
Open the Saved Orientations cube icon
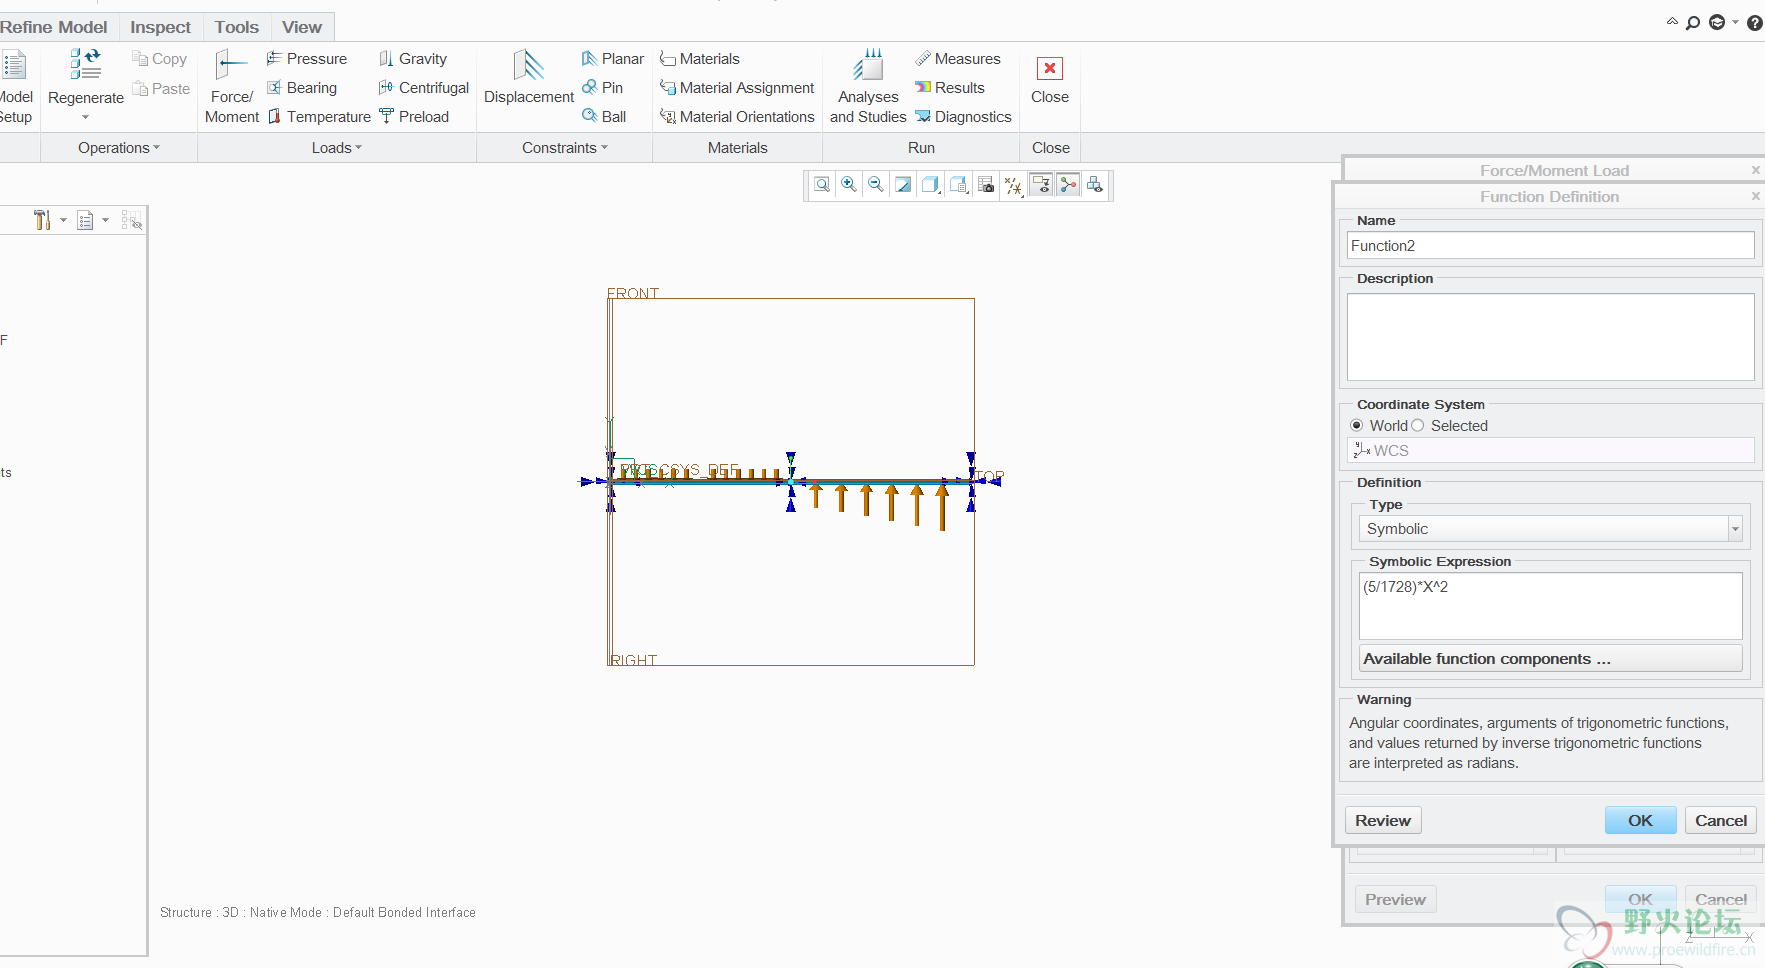pyautogui.click(x=958, y=185)
